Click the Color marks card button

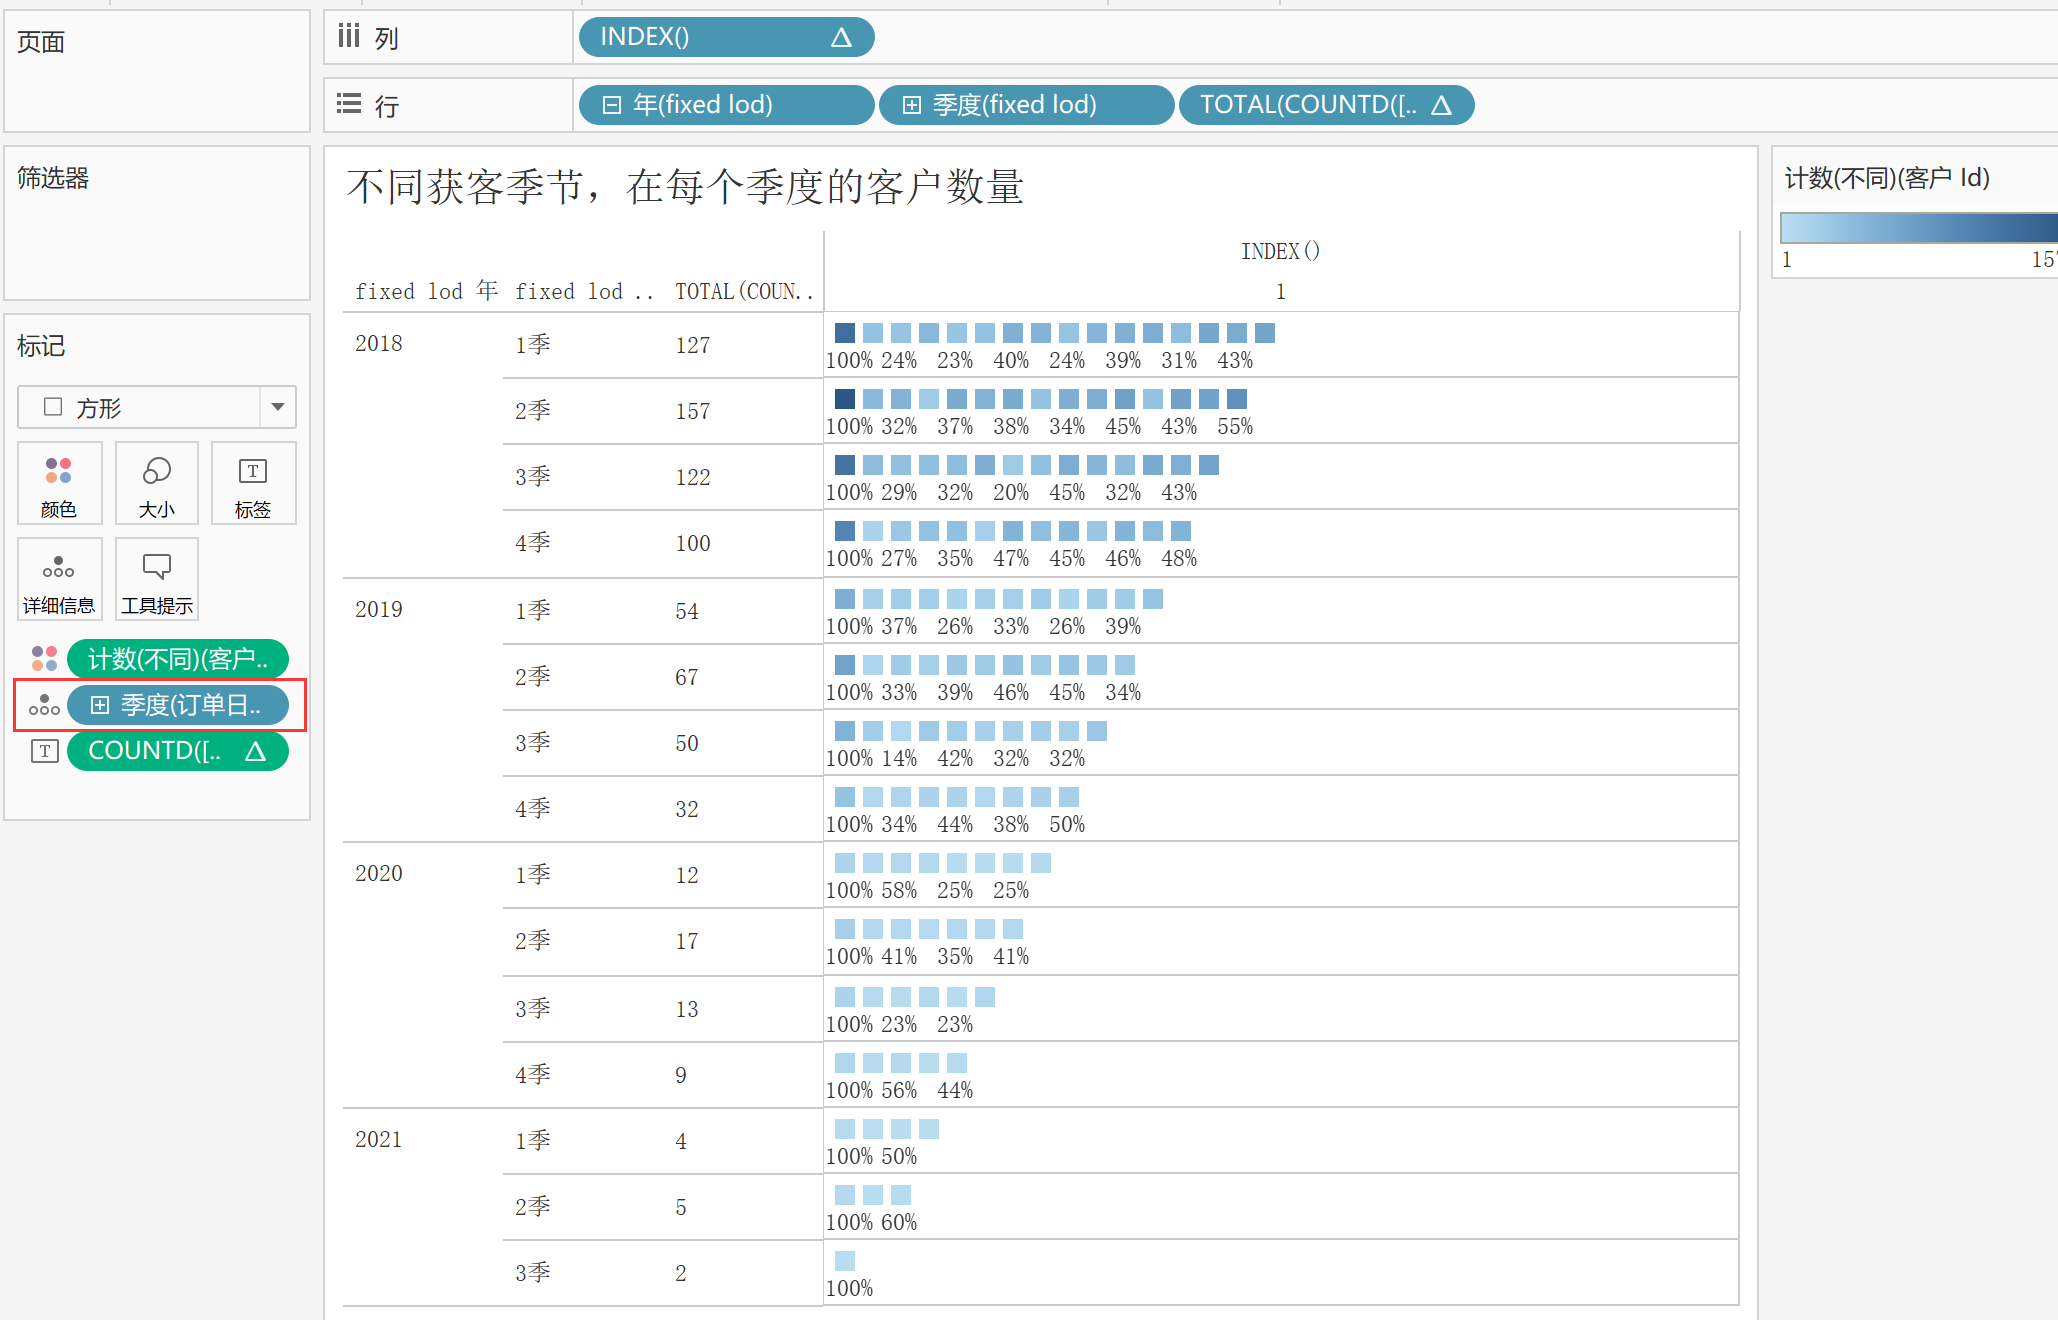pos(59,483)
